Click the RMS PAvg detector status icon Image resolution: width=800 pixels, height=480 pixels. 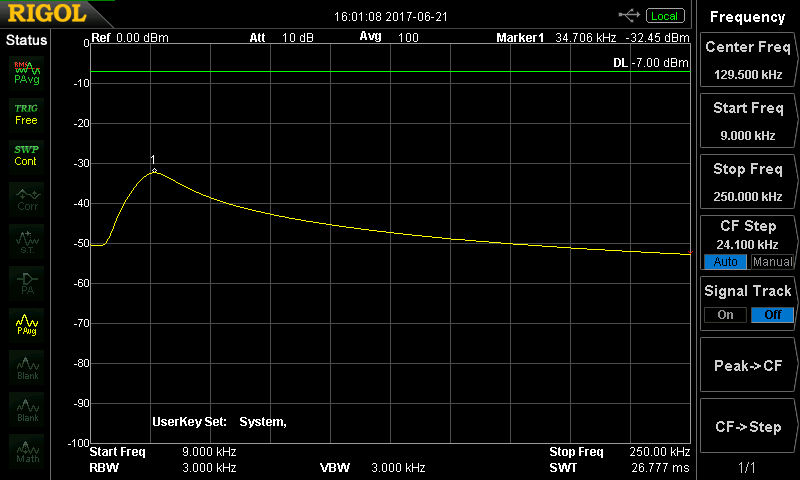[x=27, y=73]
